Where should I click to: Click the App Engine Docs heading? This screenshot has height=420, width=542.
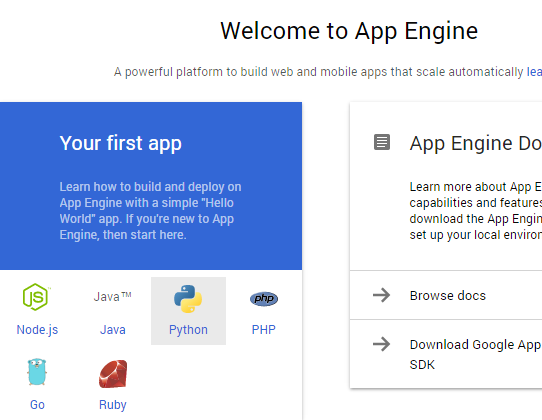476,143
